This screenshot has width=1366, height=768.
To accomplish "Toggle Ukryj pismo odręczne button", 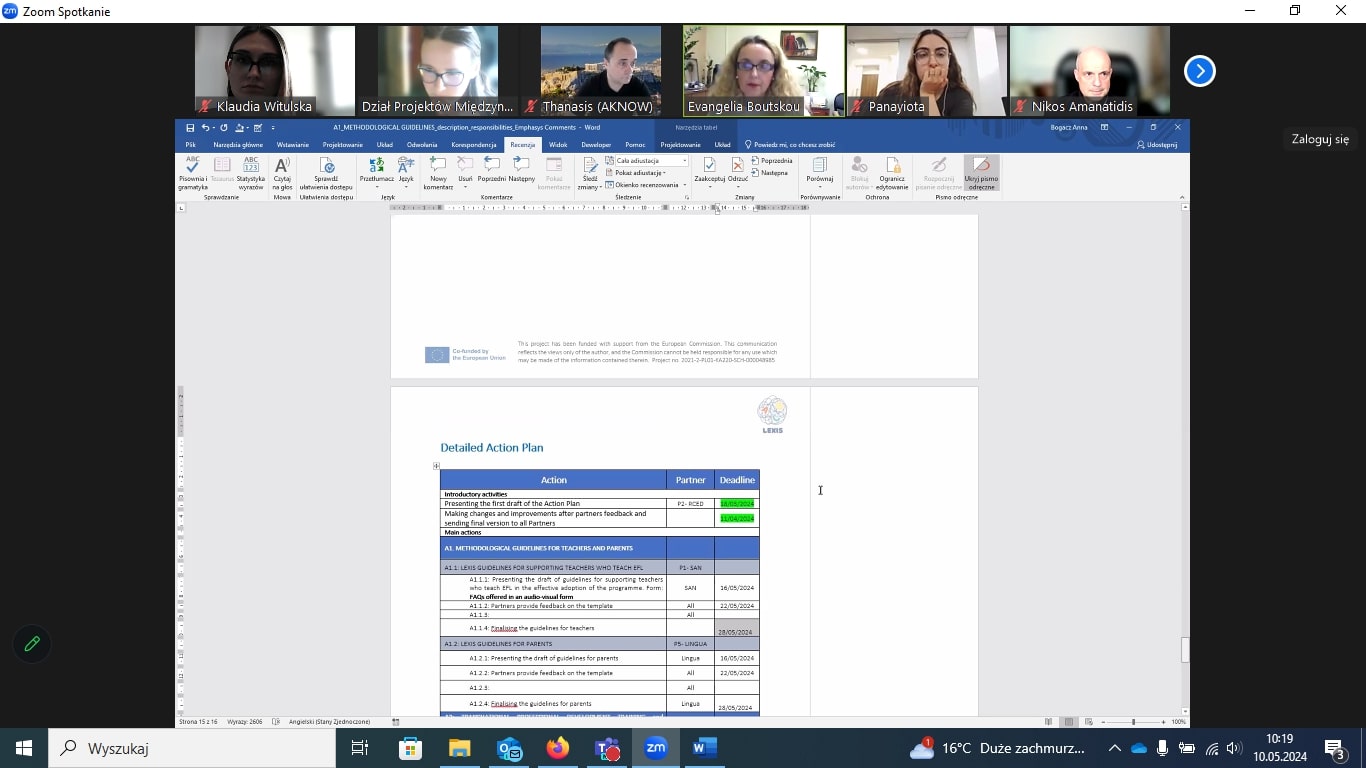I will (x=981, y=173).
